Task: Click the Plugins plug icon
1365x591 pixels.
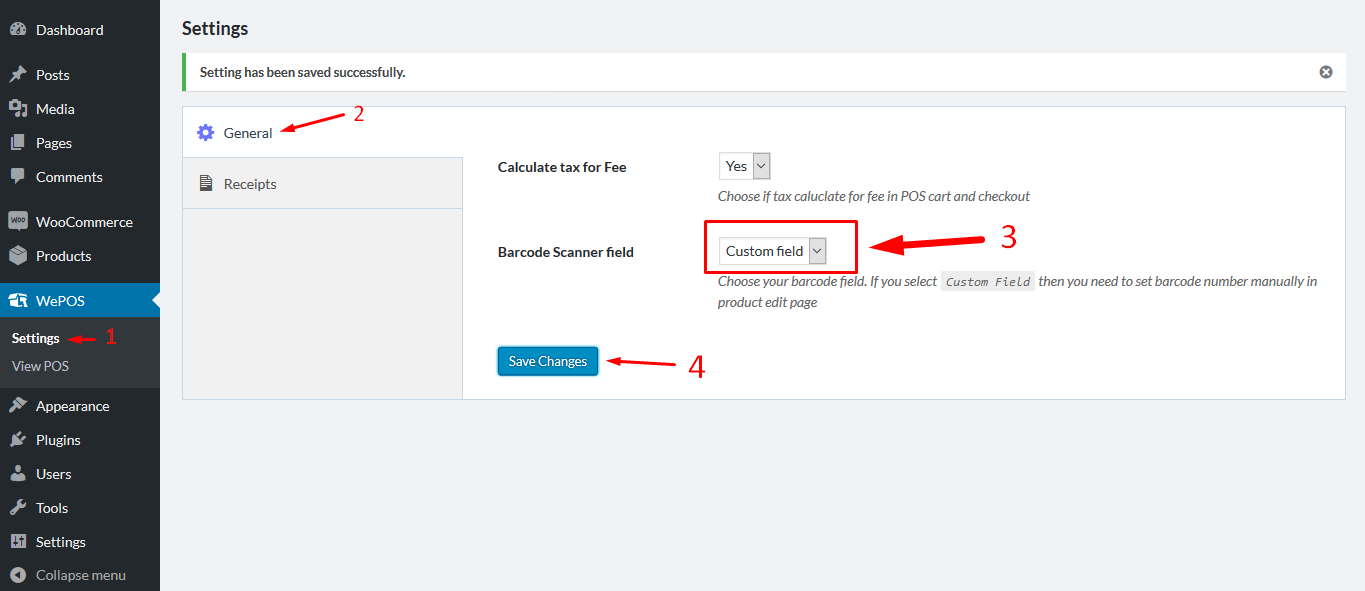Action: point(18,439)
